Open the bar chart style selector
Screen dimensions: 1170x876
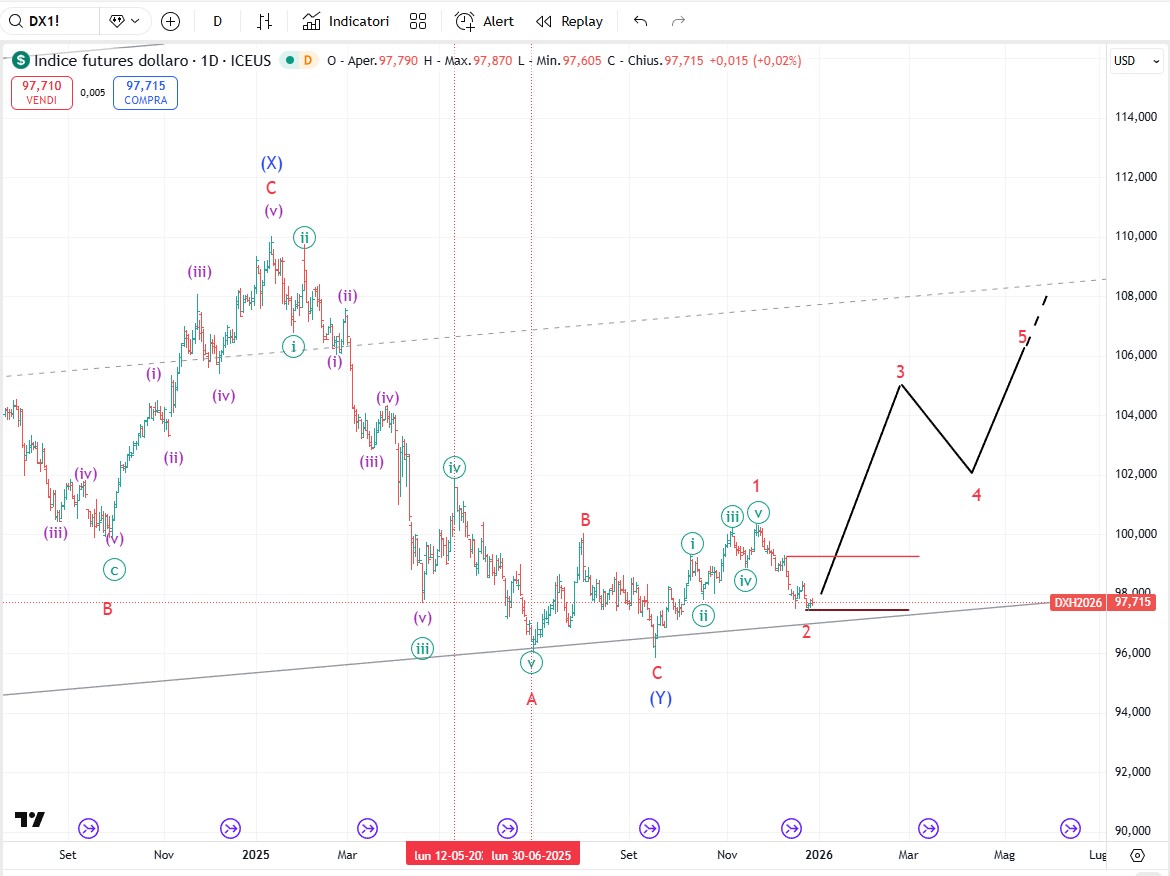[x=265, y=22]
